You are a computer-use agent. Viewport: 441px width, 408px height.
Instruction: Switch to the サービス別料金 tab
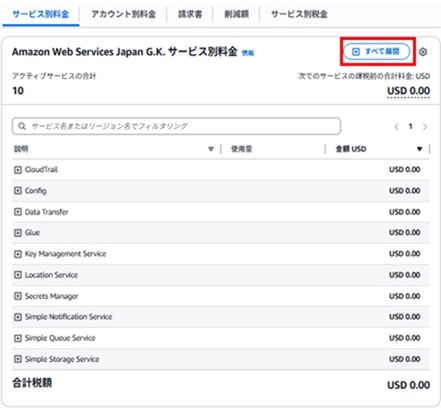[x=41, y=14]
